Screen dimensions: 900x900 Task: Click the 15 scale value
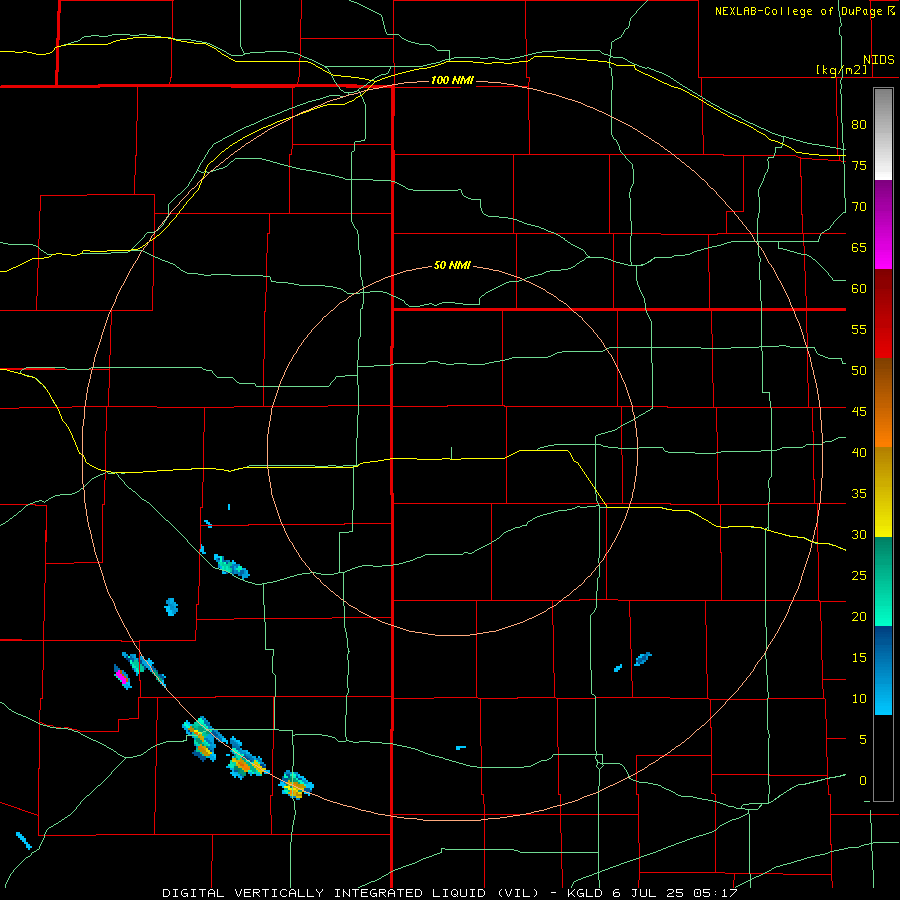click(859, 658)
